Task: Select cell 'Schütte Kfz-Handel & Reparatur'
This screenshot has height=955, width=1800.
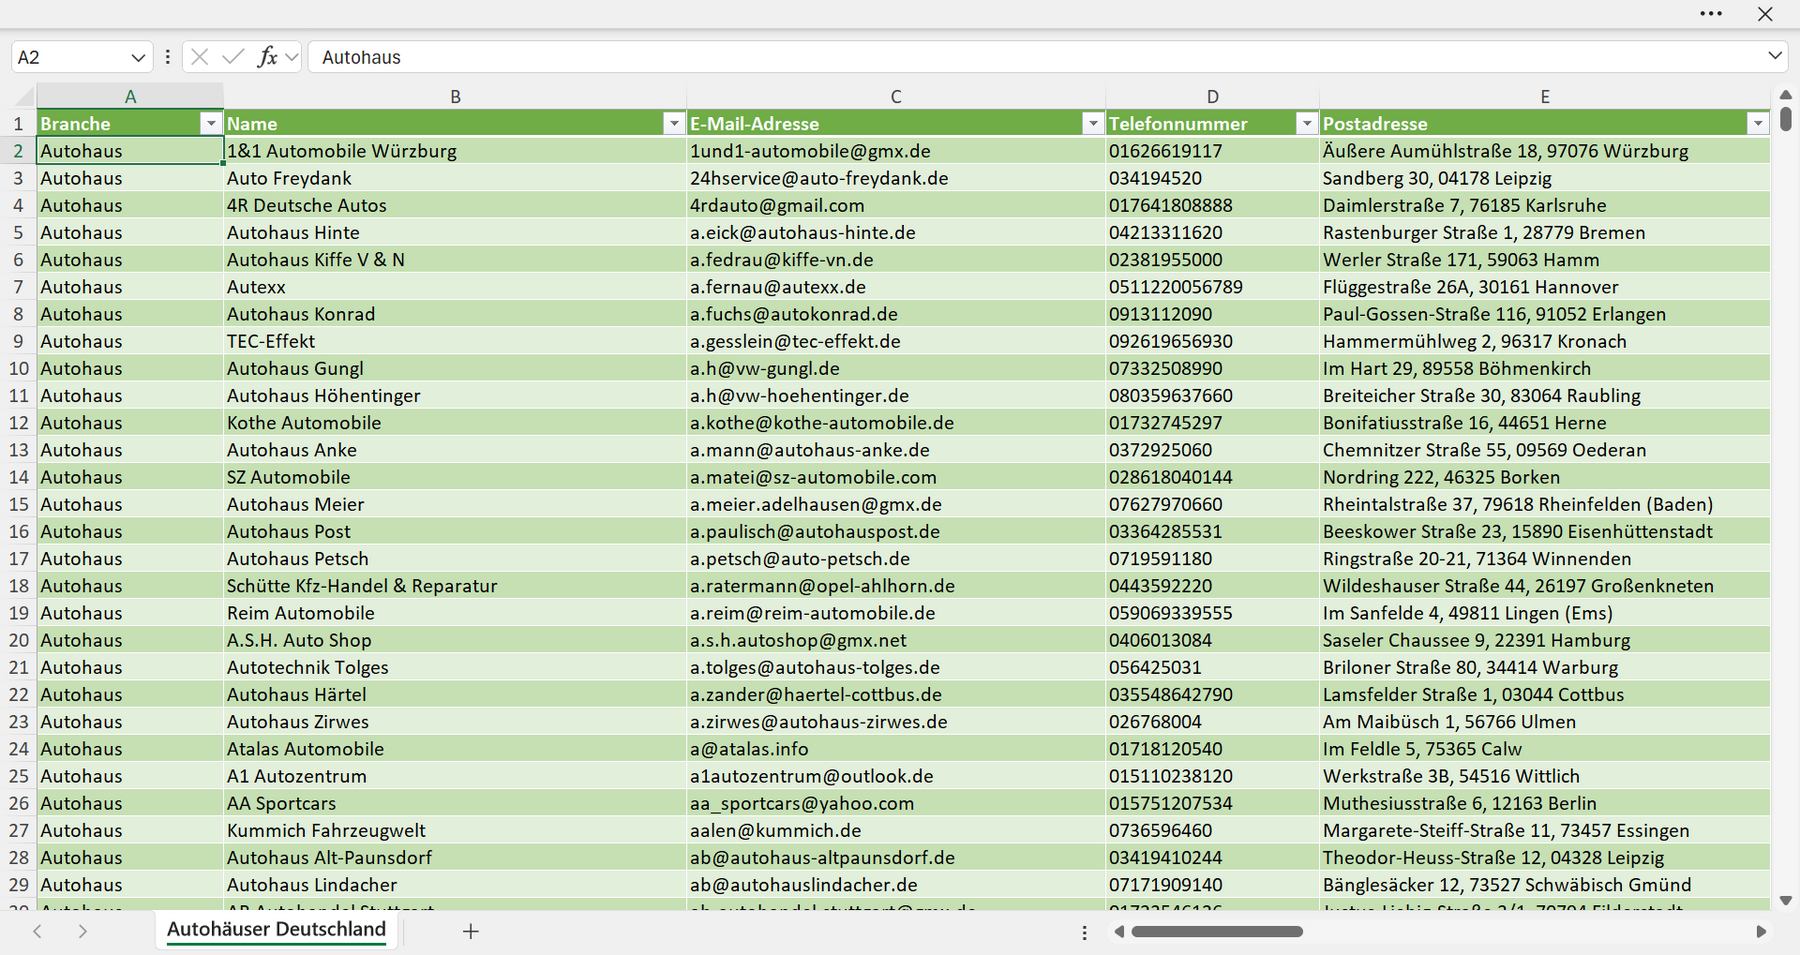Action: pos(455,586)
